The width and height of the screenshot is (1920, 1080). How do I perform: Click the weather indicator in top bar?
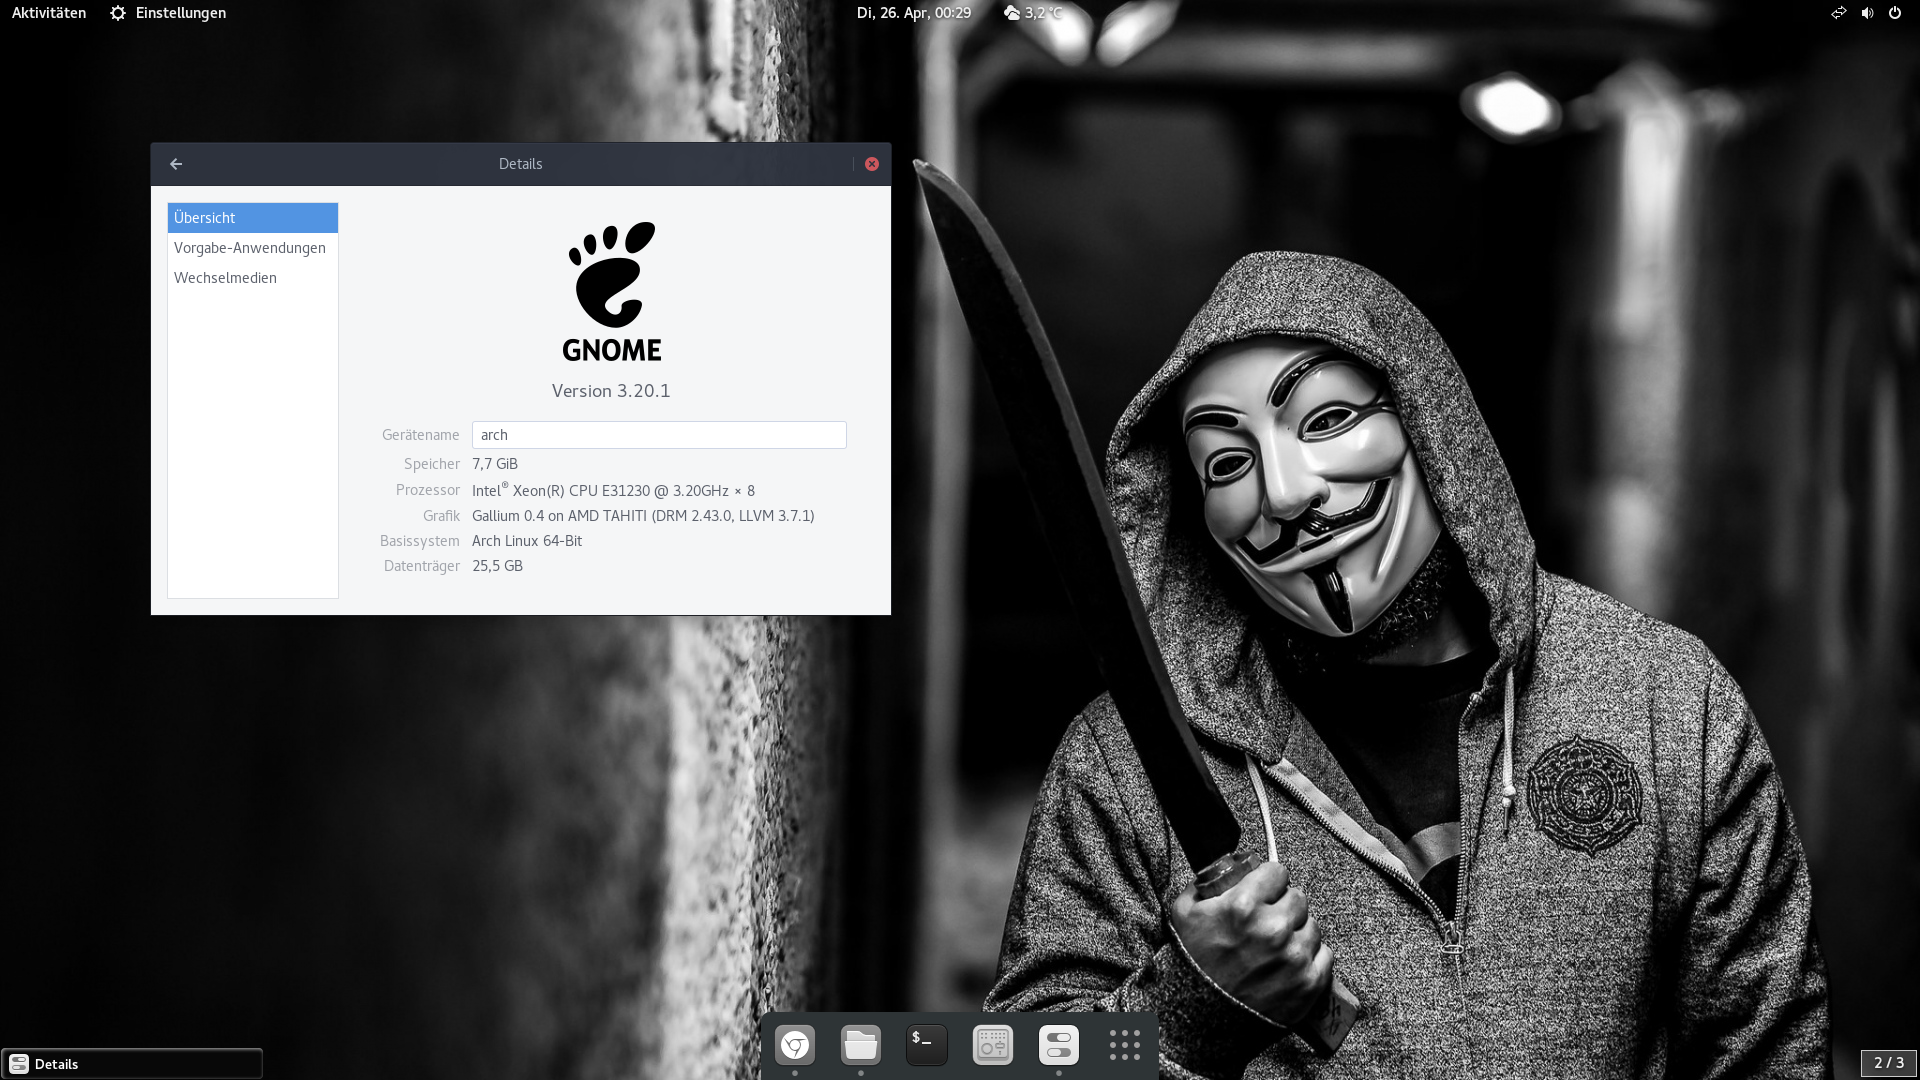(x=1032, y=13)
